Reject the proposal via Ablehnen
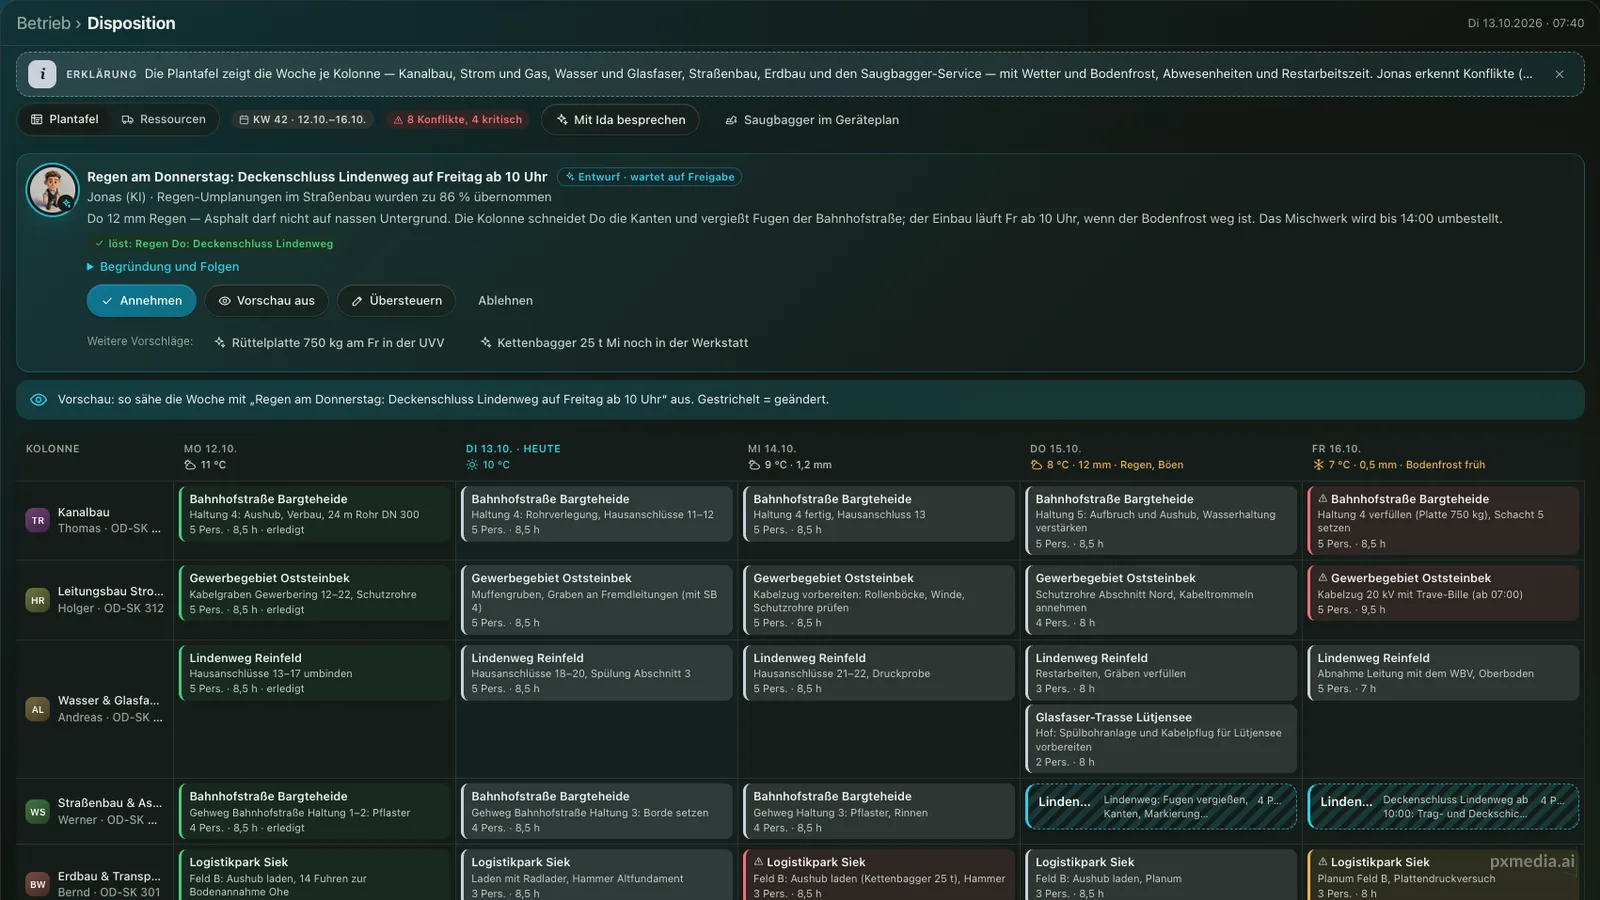The height and width of the screenshot is (900, 1600). point(505,301)
